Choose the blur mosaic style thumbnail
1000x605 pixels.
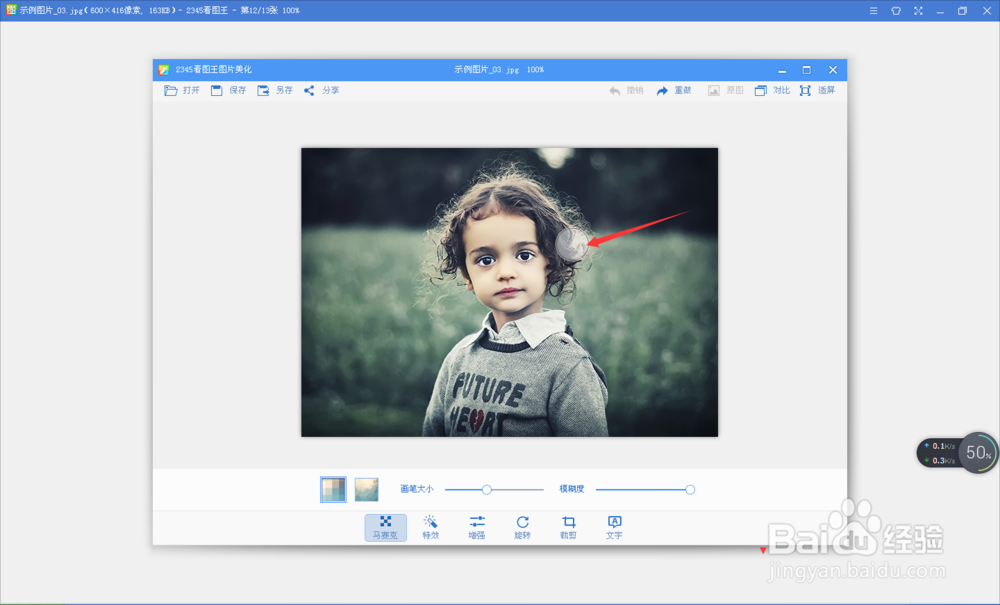[x=367, y=490]
